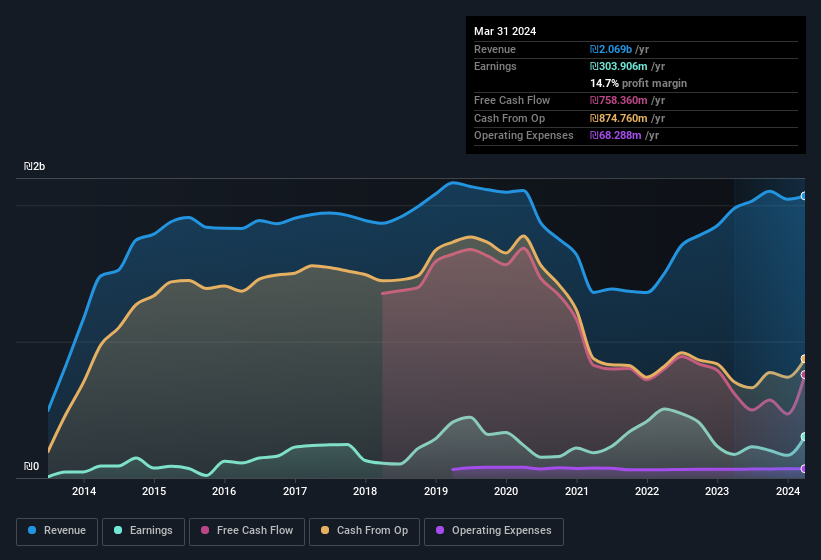Toggle the Operating Expenses legend button
This screenshot has width=821, height=560.
pos(494,532)
